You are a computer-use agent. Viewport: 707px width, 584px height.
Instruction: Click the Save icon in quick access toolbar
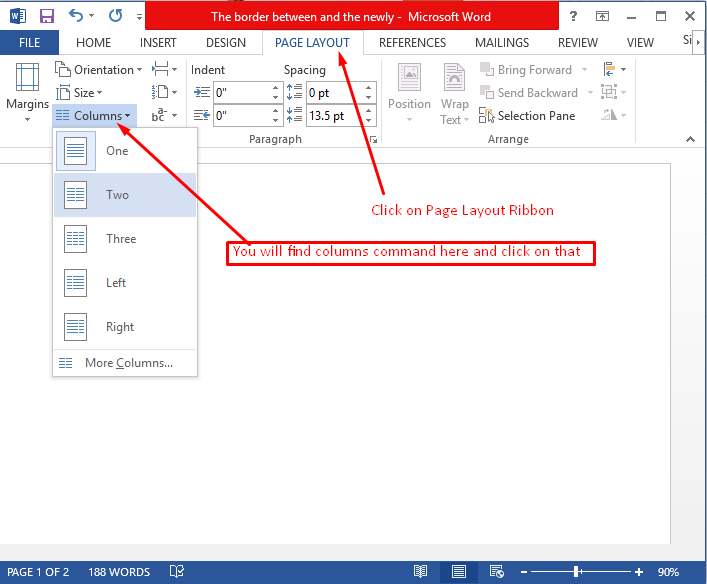[47, 16]
